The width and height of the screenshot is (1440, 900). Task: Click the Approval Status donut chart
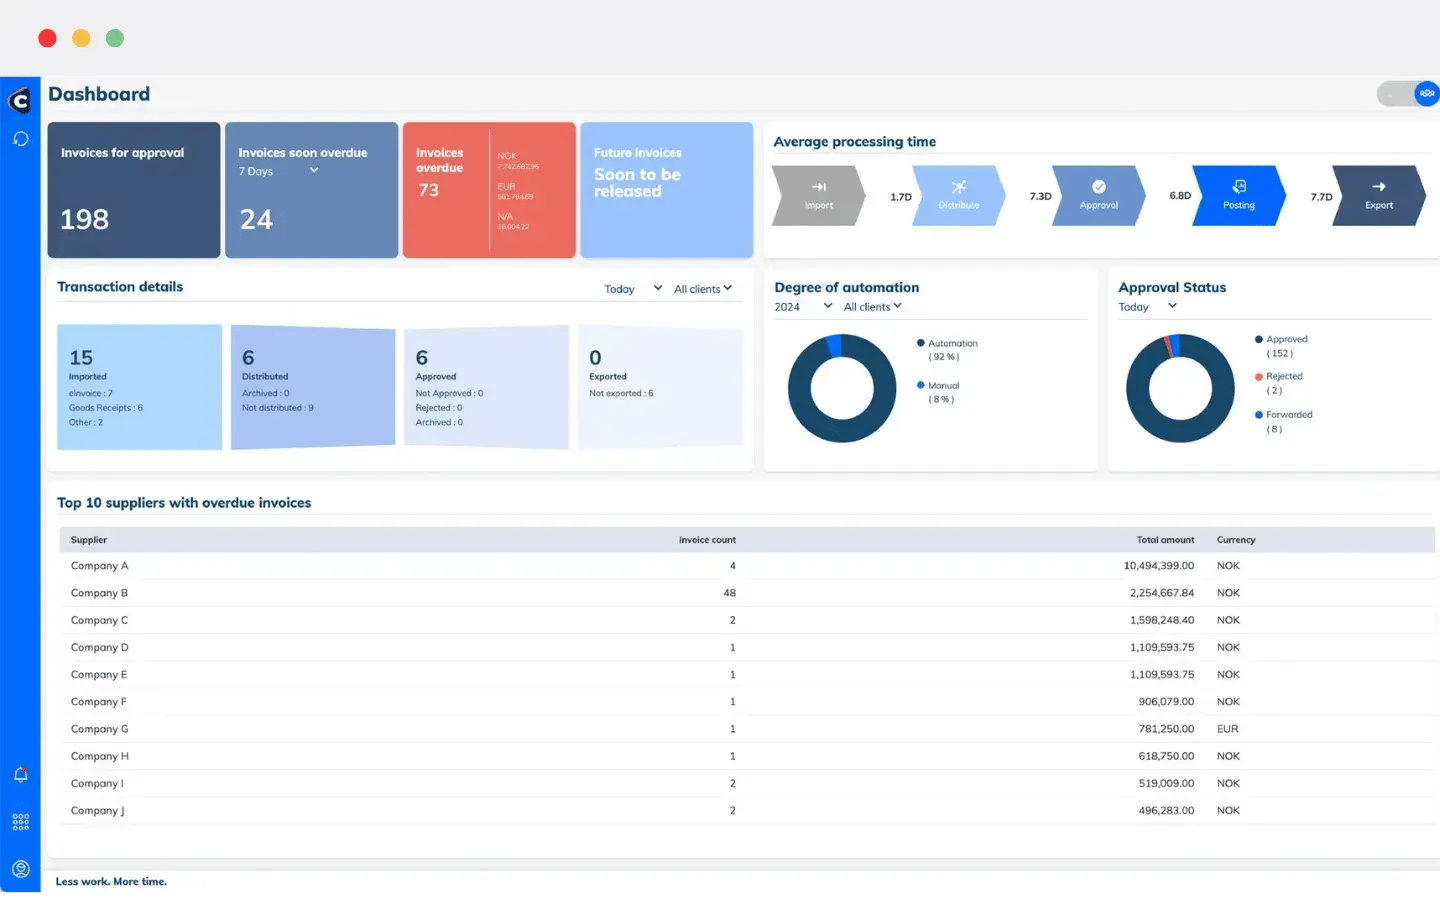coord(1180,388)
